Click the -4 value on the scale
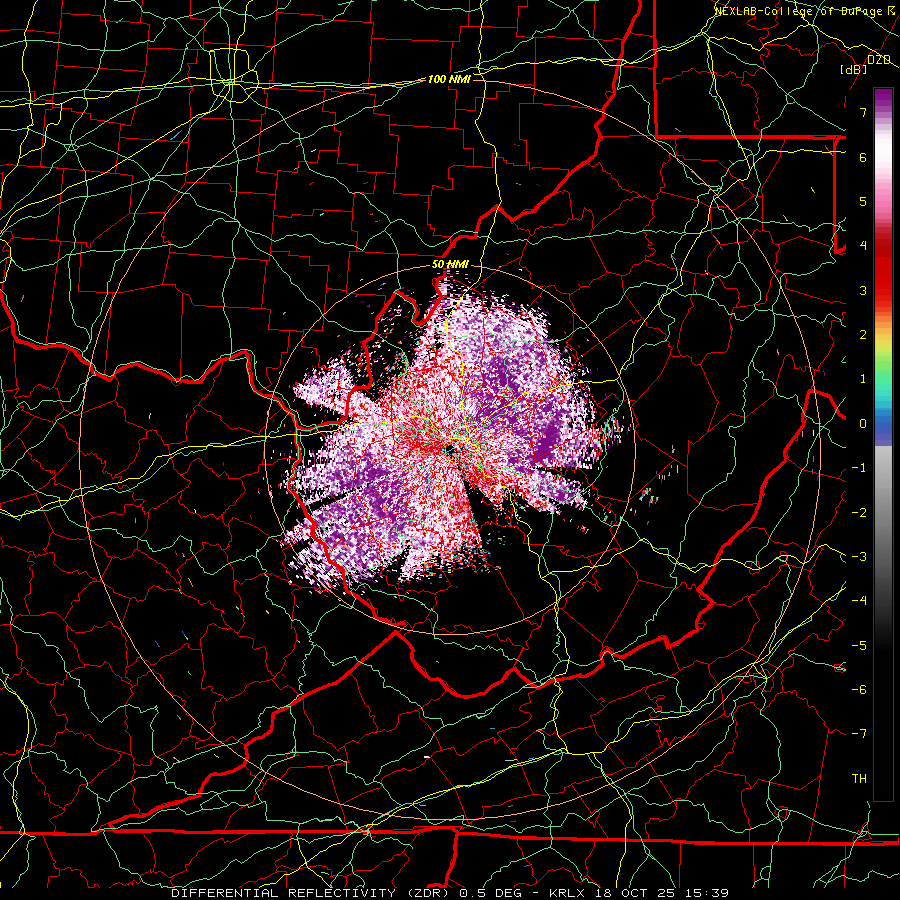 tap(859, 601)
